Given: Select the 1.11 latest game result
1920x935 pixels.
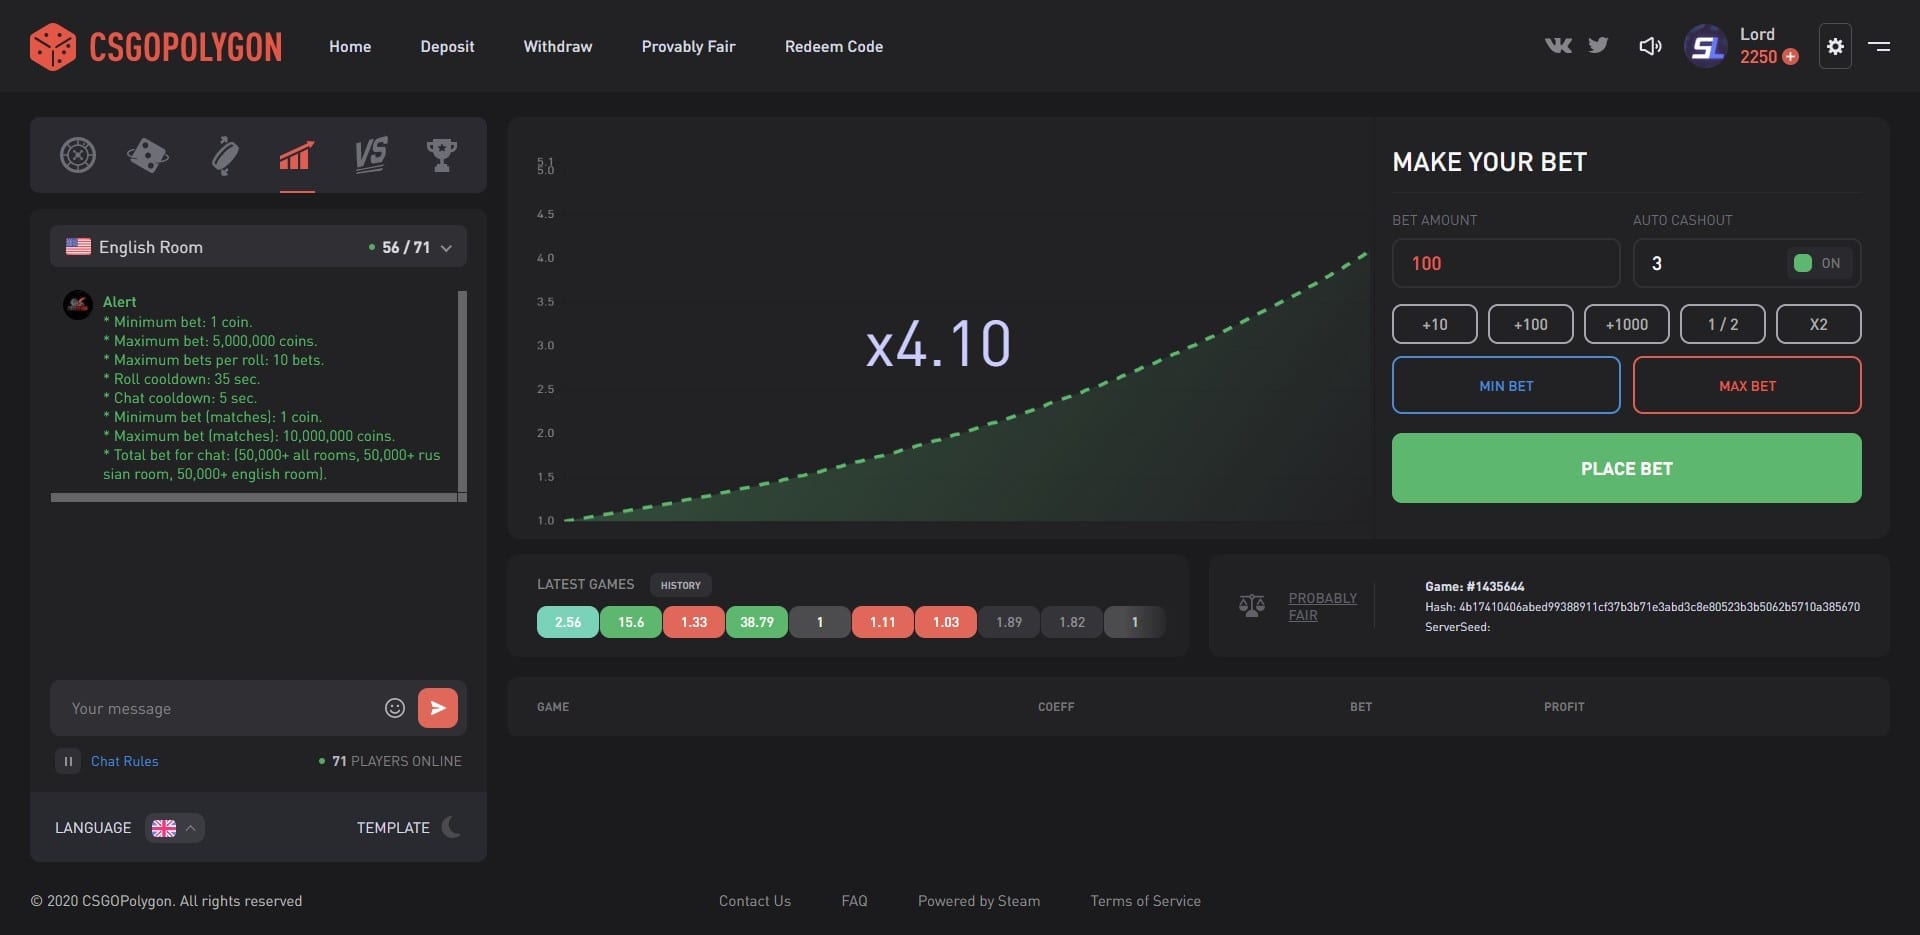Looking at the screenshot, I should (x=883, y=622).
